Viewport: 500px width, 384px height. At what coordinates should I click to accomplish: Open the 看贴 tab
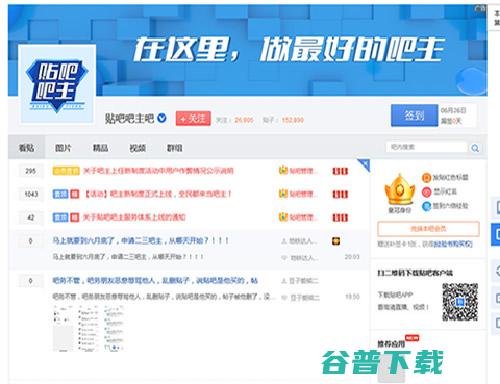pyautogui.click(x=26, y=147)
